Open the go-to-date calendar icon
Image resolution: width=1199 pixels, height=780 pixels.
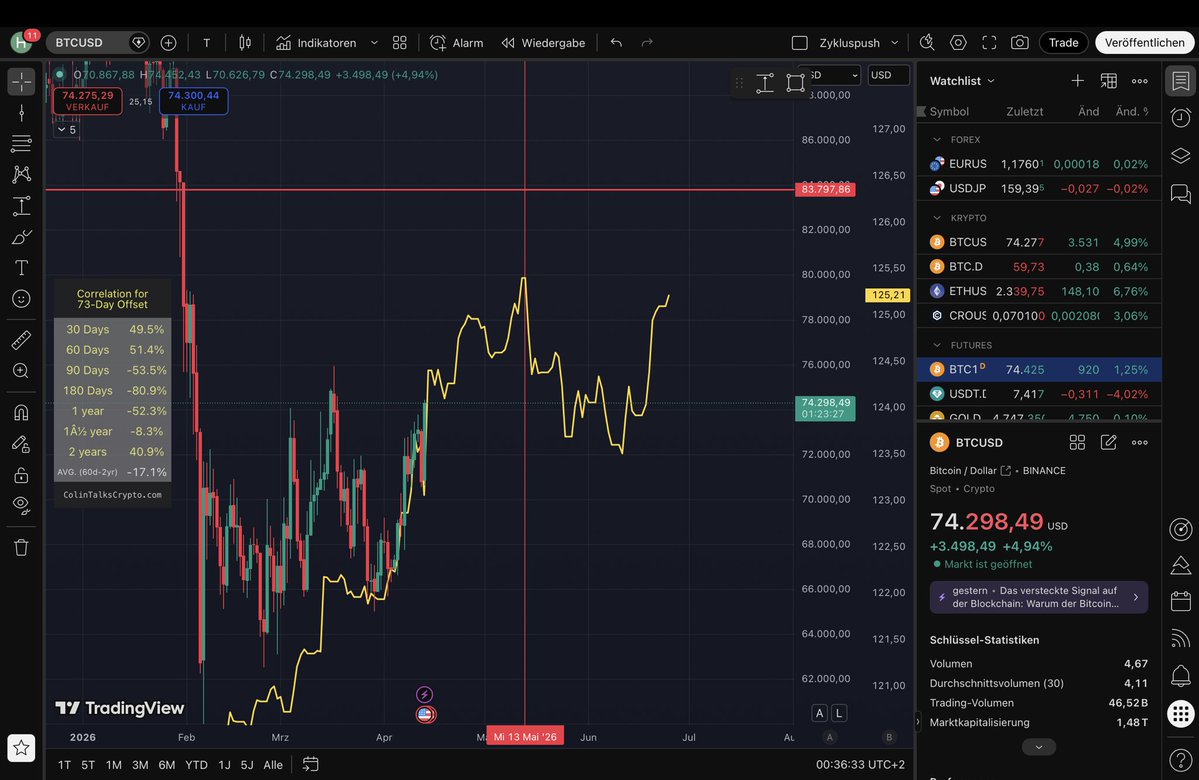pyautogui.click(x=310, y=764)
